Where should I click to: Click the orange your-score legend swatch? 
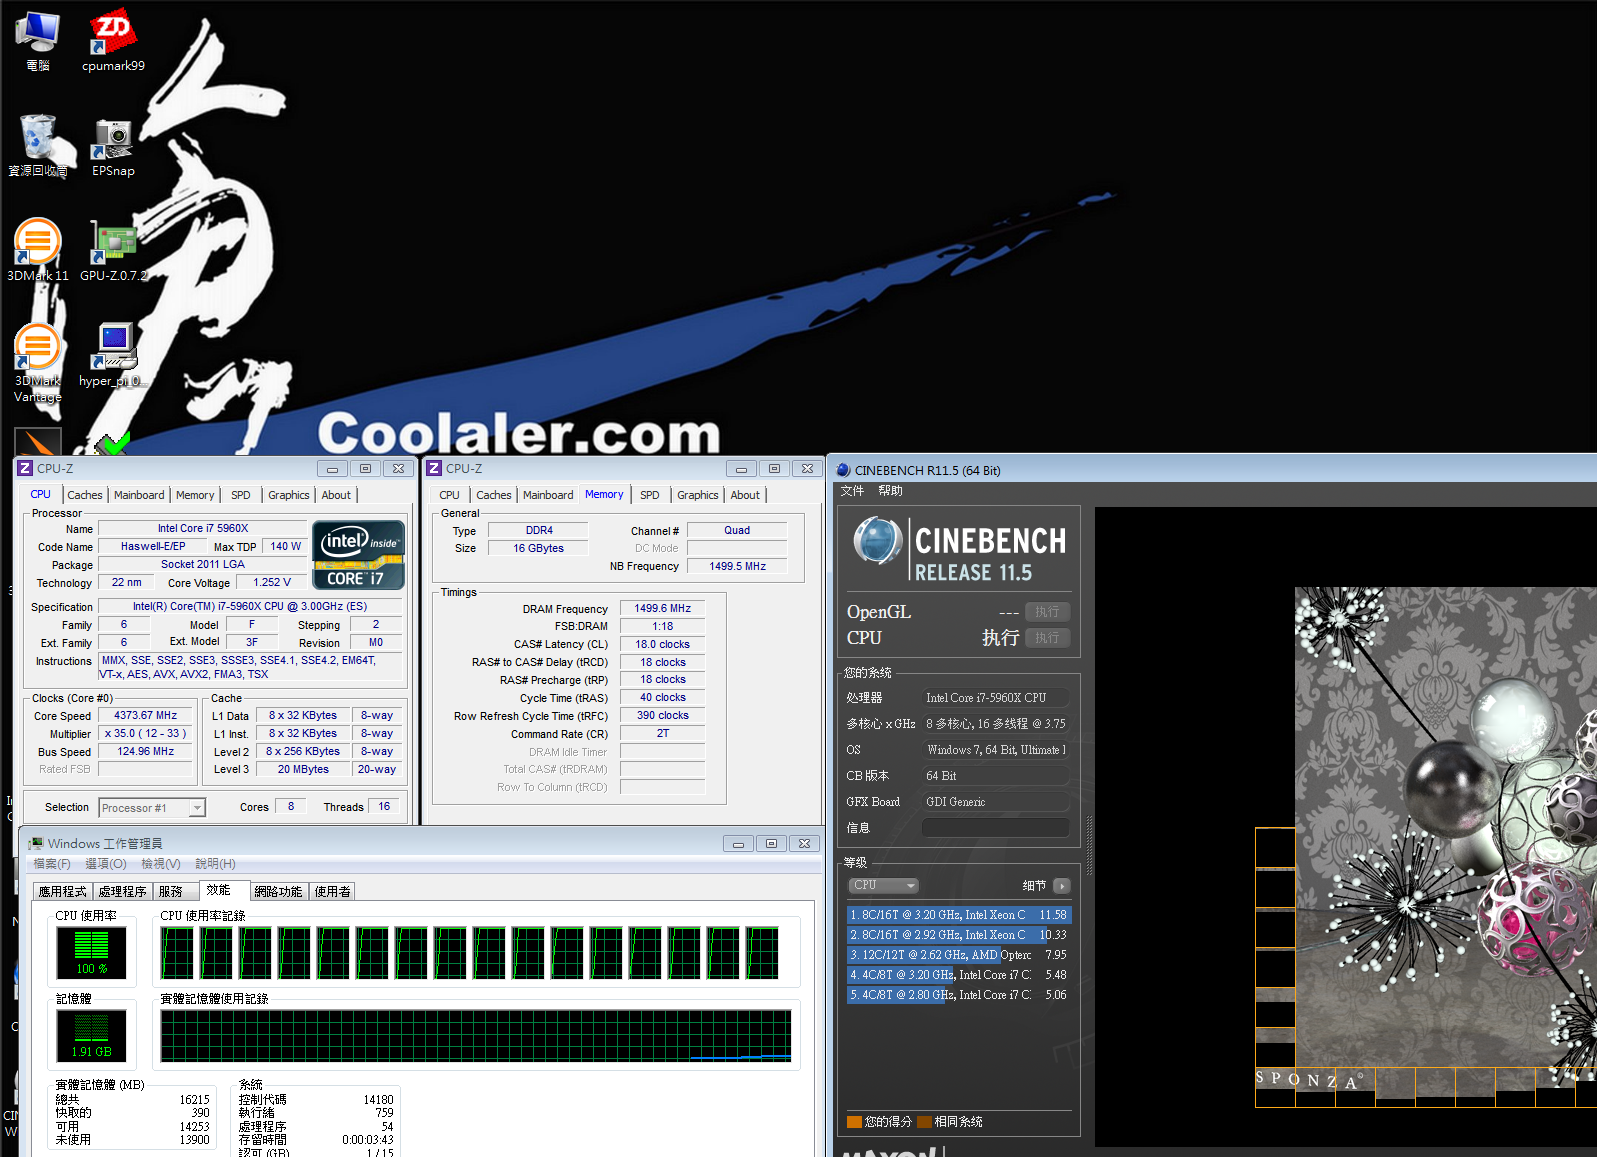pos(854,1122)
